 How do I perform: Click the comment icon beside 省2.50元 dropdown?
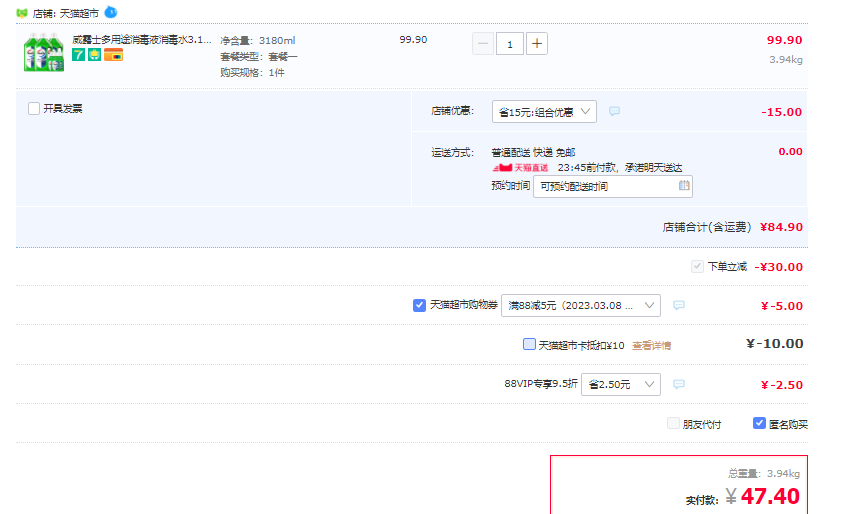(x=679, y=384)
